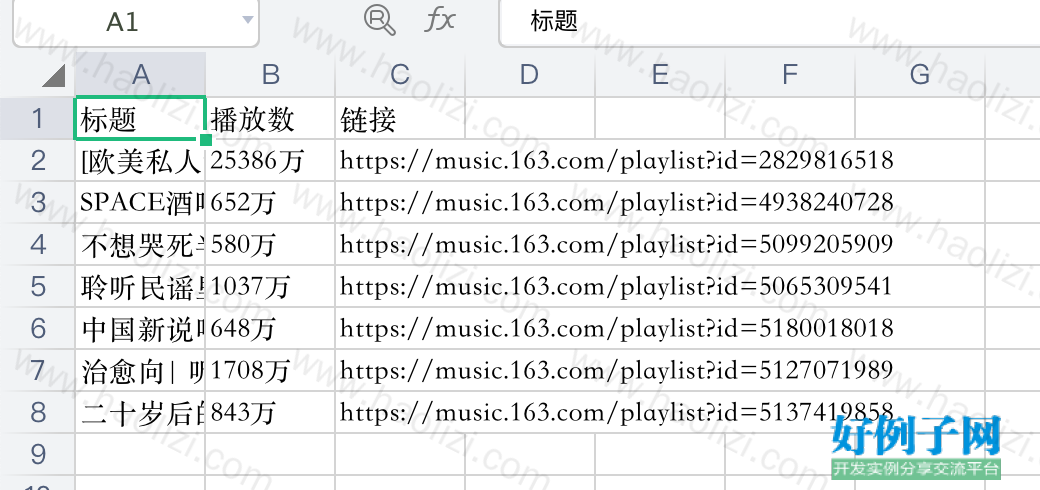
Task: Click cell B1 with 播放数
Action: pyautogui.click(x=270, y=119)
